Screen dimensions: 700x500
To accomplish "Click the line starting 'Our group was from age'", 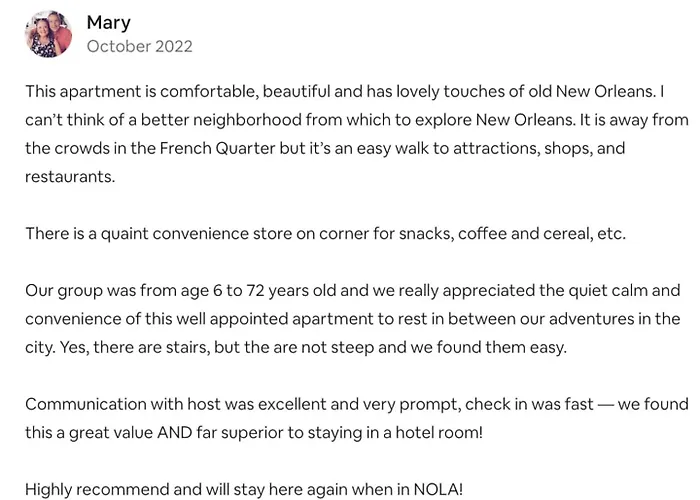I will pos(353,291).
